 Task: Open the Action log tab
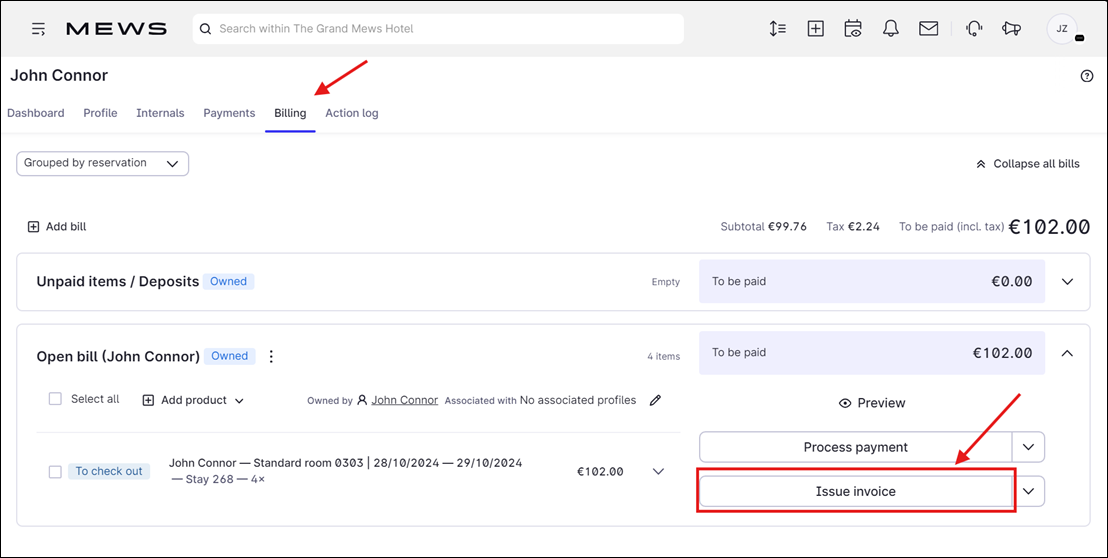352,113
